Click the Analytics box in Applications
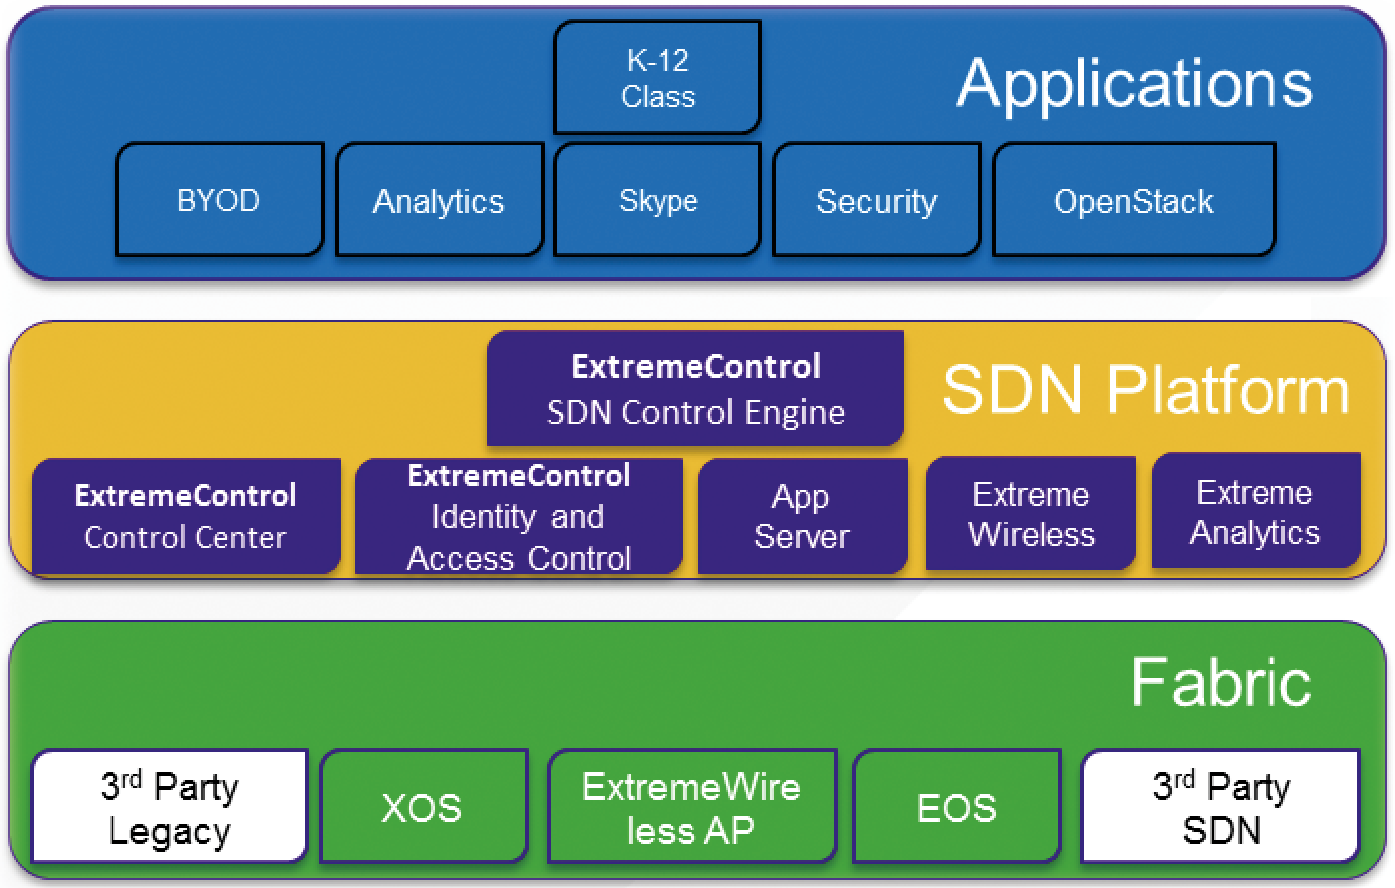The image size is (1395, 888). click(439, 200)
